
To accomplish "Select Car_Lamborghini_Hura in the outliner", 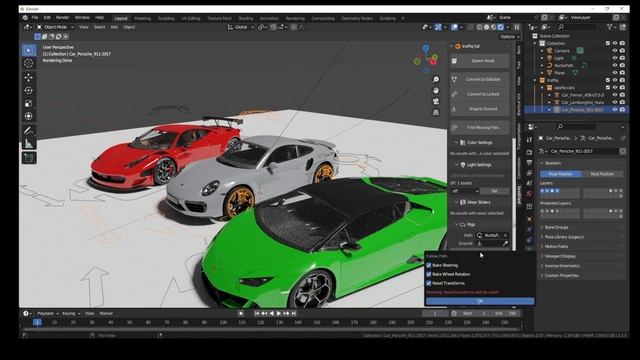I will (582, 102).
